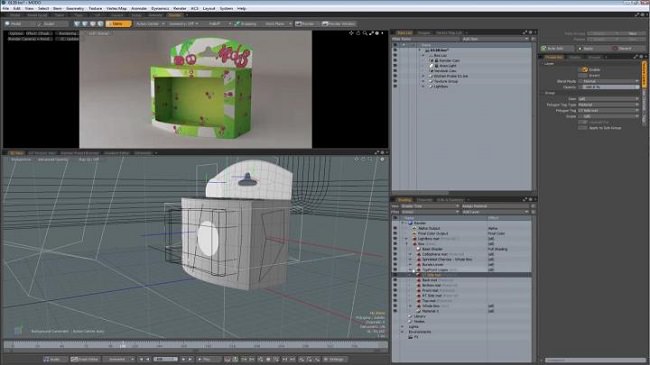Open the Work Plane dropdown
650x365 pixels.
tap(277, 24)
